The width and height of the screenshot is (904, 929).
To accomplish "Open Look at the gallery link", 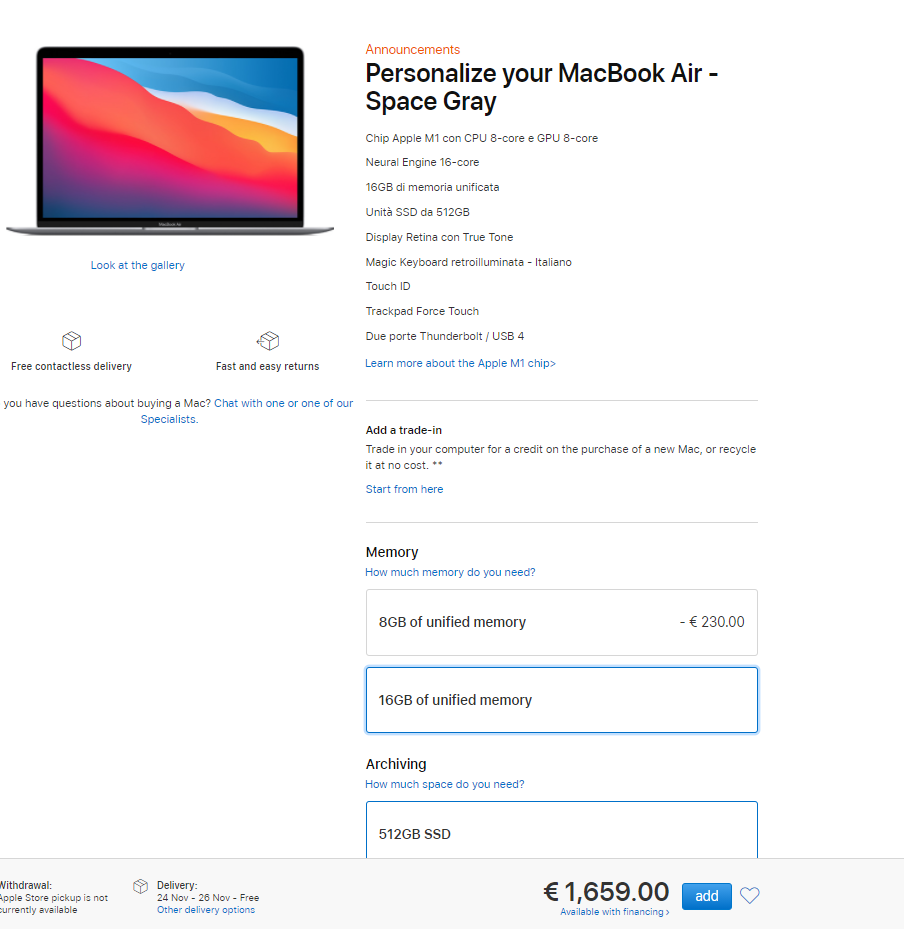I will point(137,265).
